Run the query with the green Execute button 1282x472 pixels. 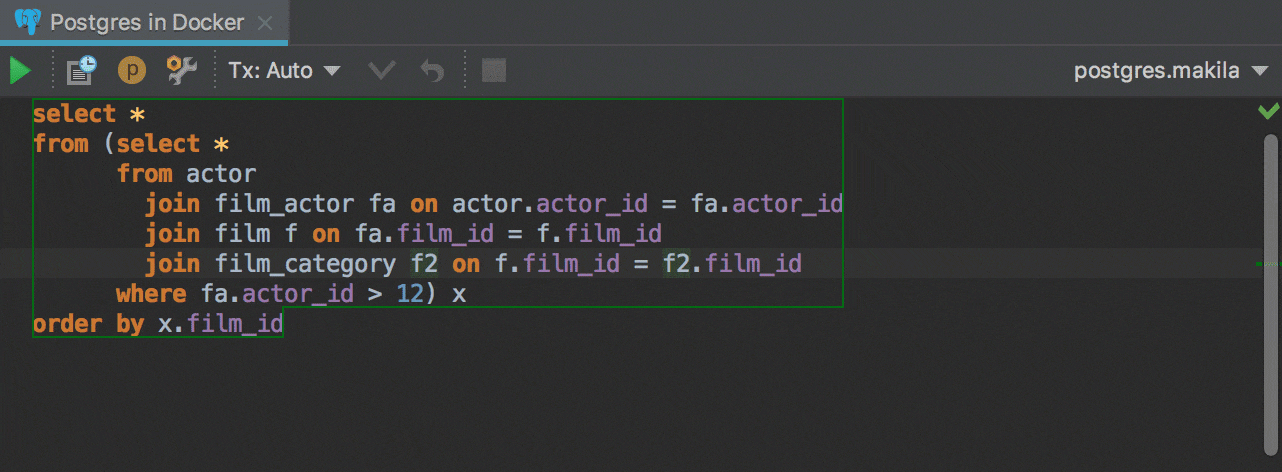coord(20,71)
